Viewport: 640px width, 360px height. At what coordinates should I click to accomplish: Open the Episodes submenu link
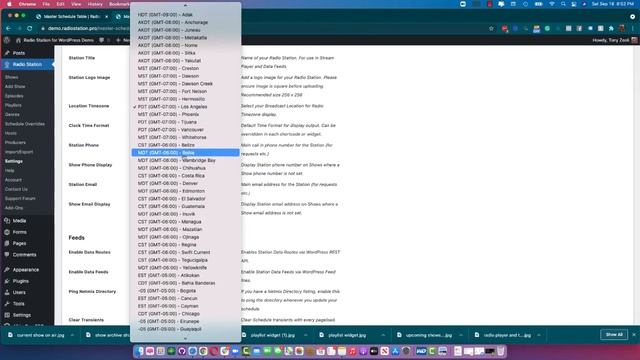(14, 96)
